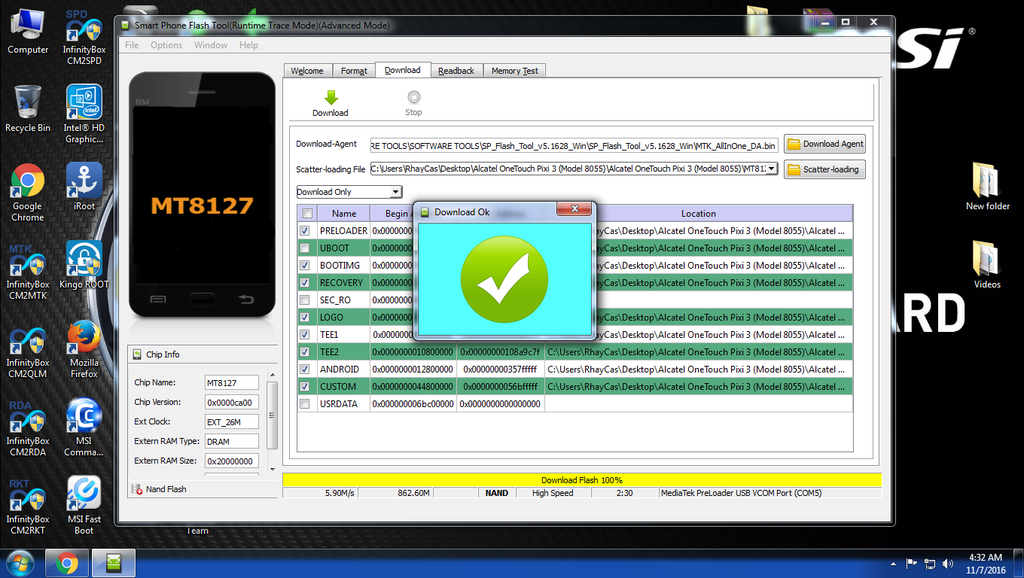Open the Kingo ROOT desktop shortcut
This screenshot has width=1024, height=578.
[x=84, y=260]
